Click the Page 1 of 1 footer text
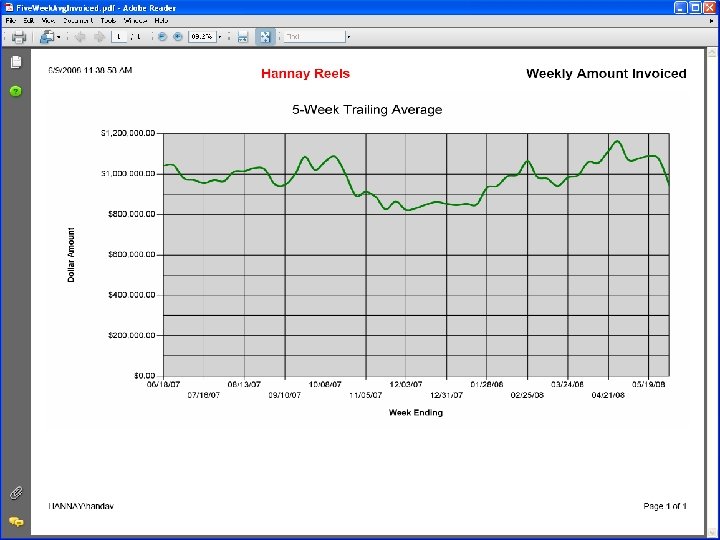The image size is (720, 540). click(x=665, y=506)
